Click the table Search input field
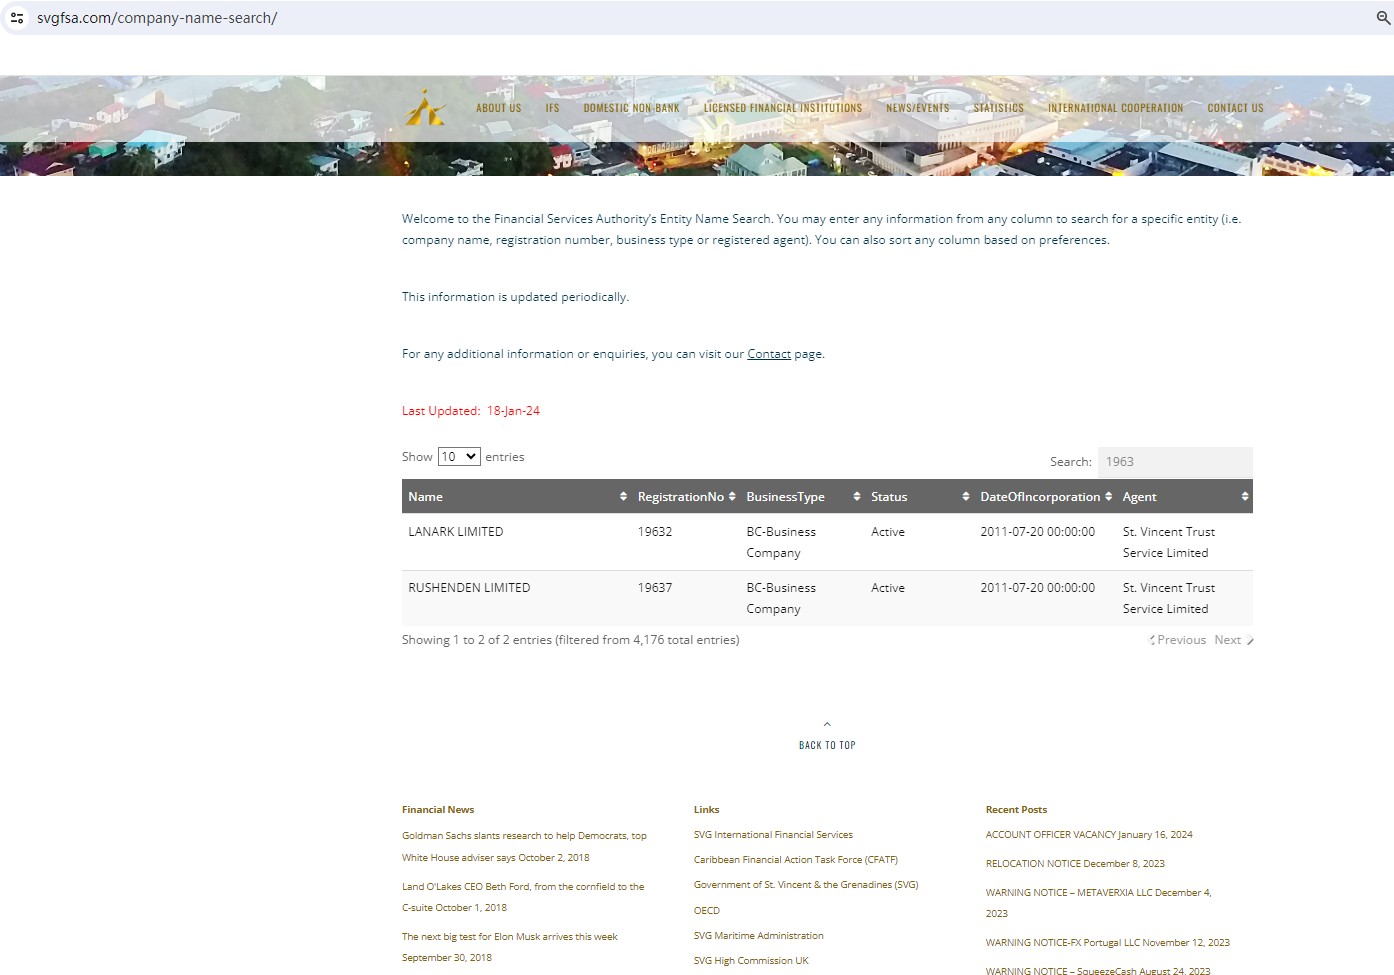Screen dimensions: 1394x975 coord(1175,462)
